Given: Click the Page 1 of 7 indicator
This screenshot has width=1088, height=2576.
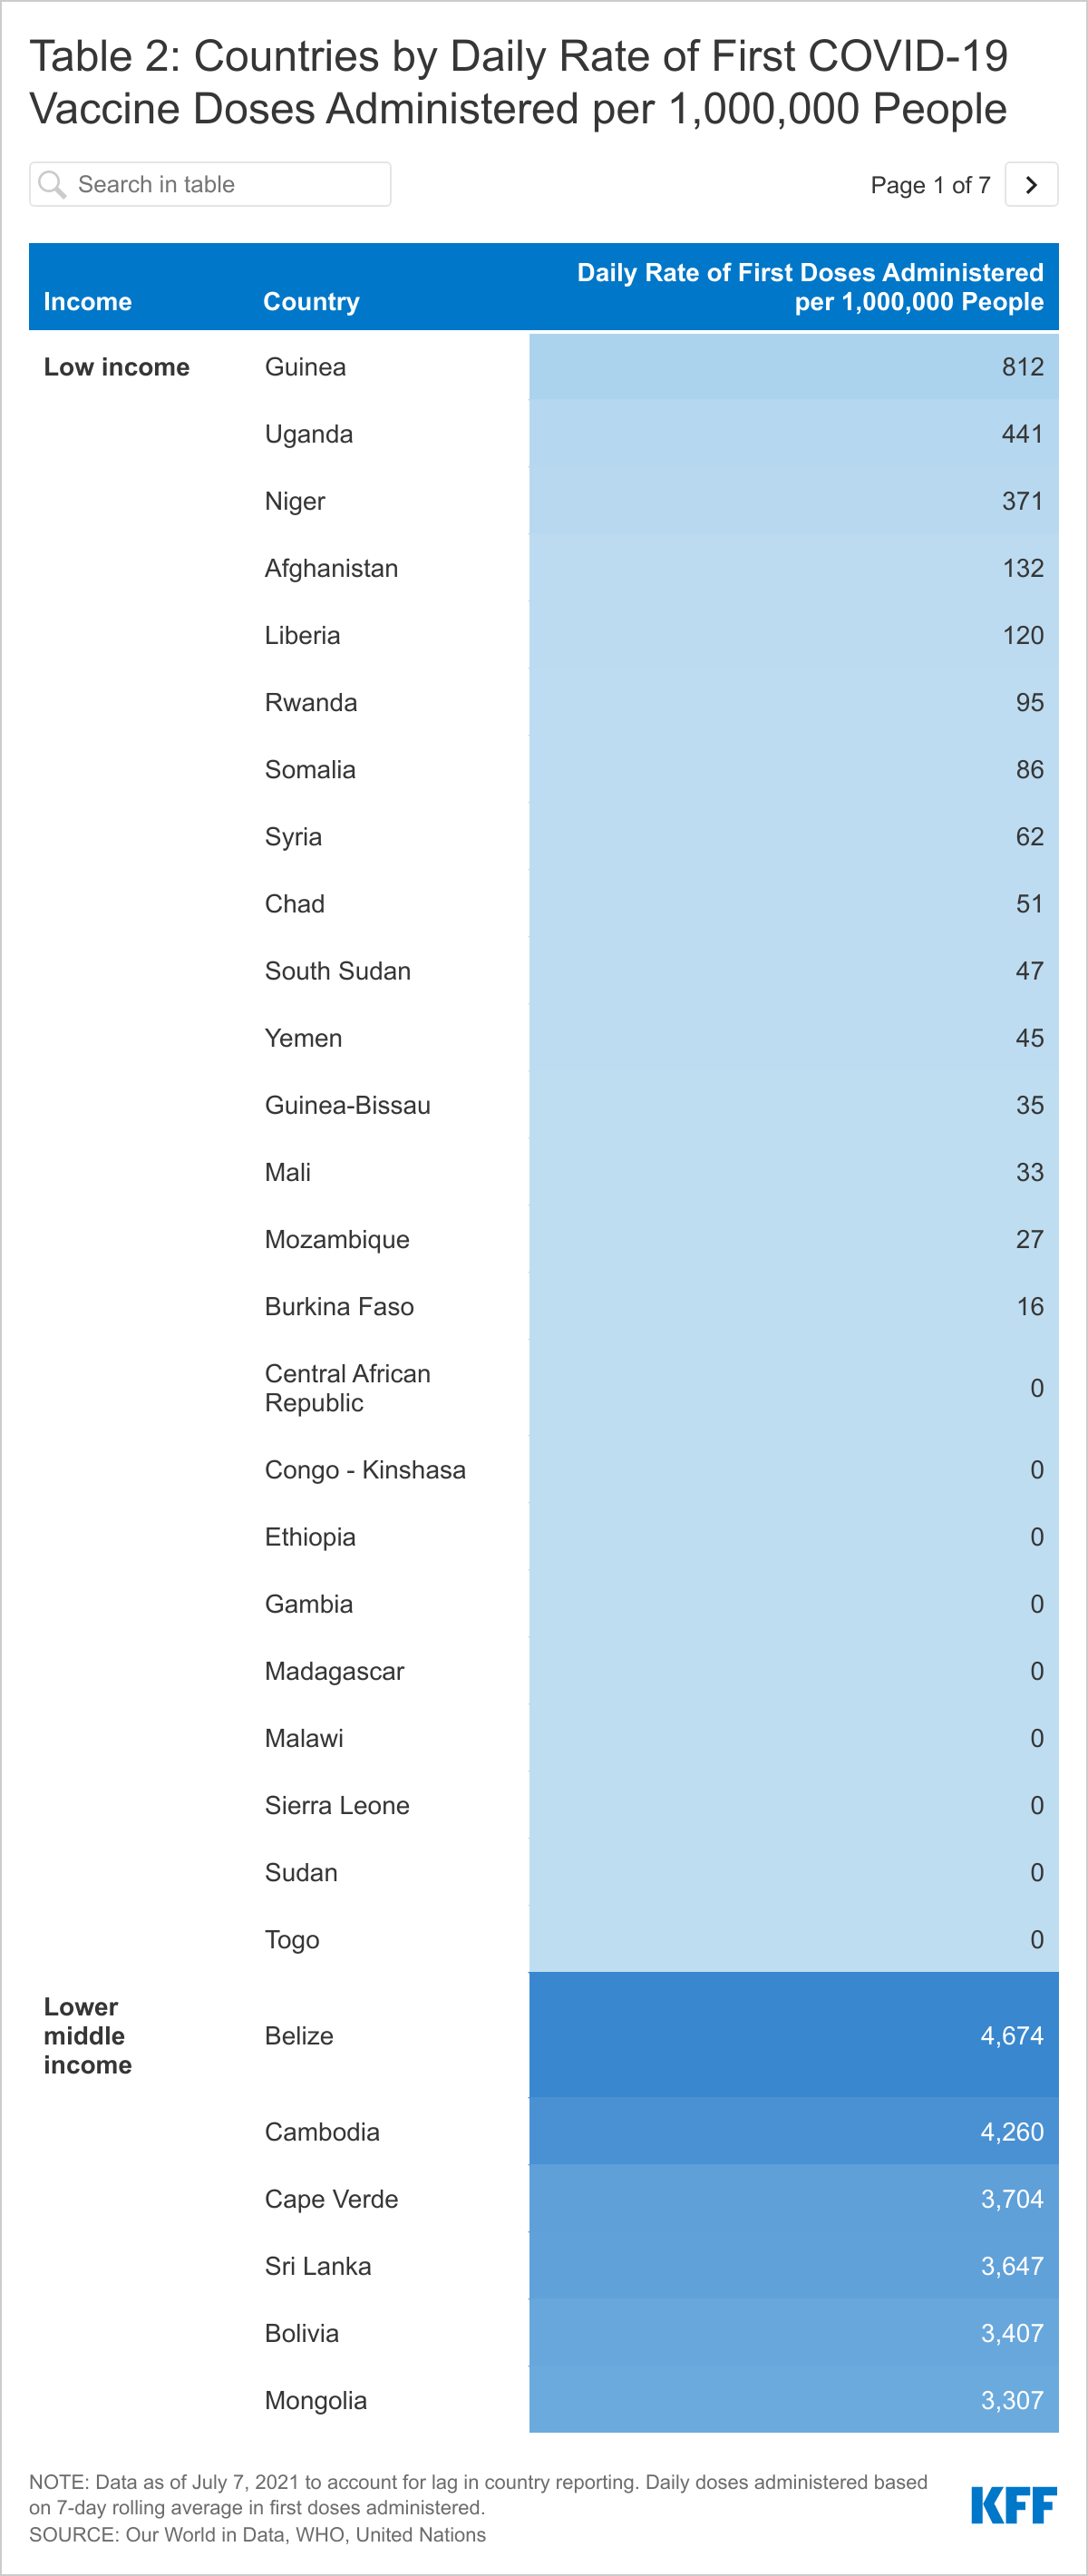Looking at the screenshot, I should [x=930, y=185].
